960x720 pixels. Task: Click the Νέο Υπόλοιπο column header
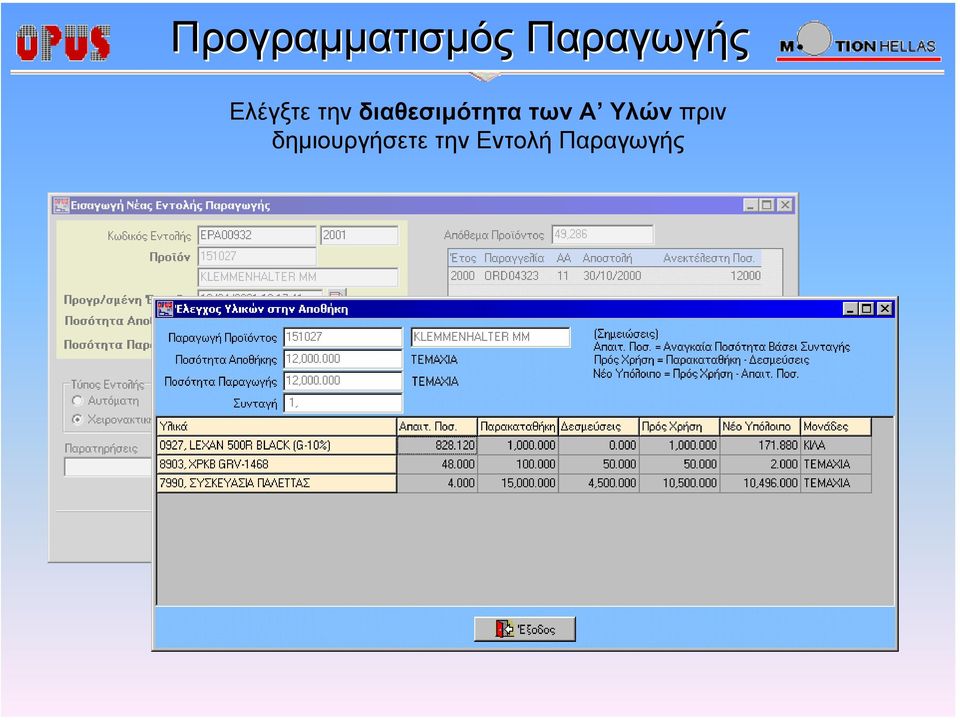(759, 426)
